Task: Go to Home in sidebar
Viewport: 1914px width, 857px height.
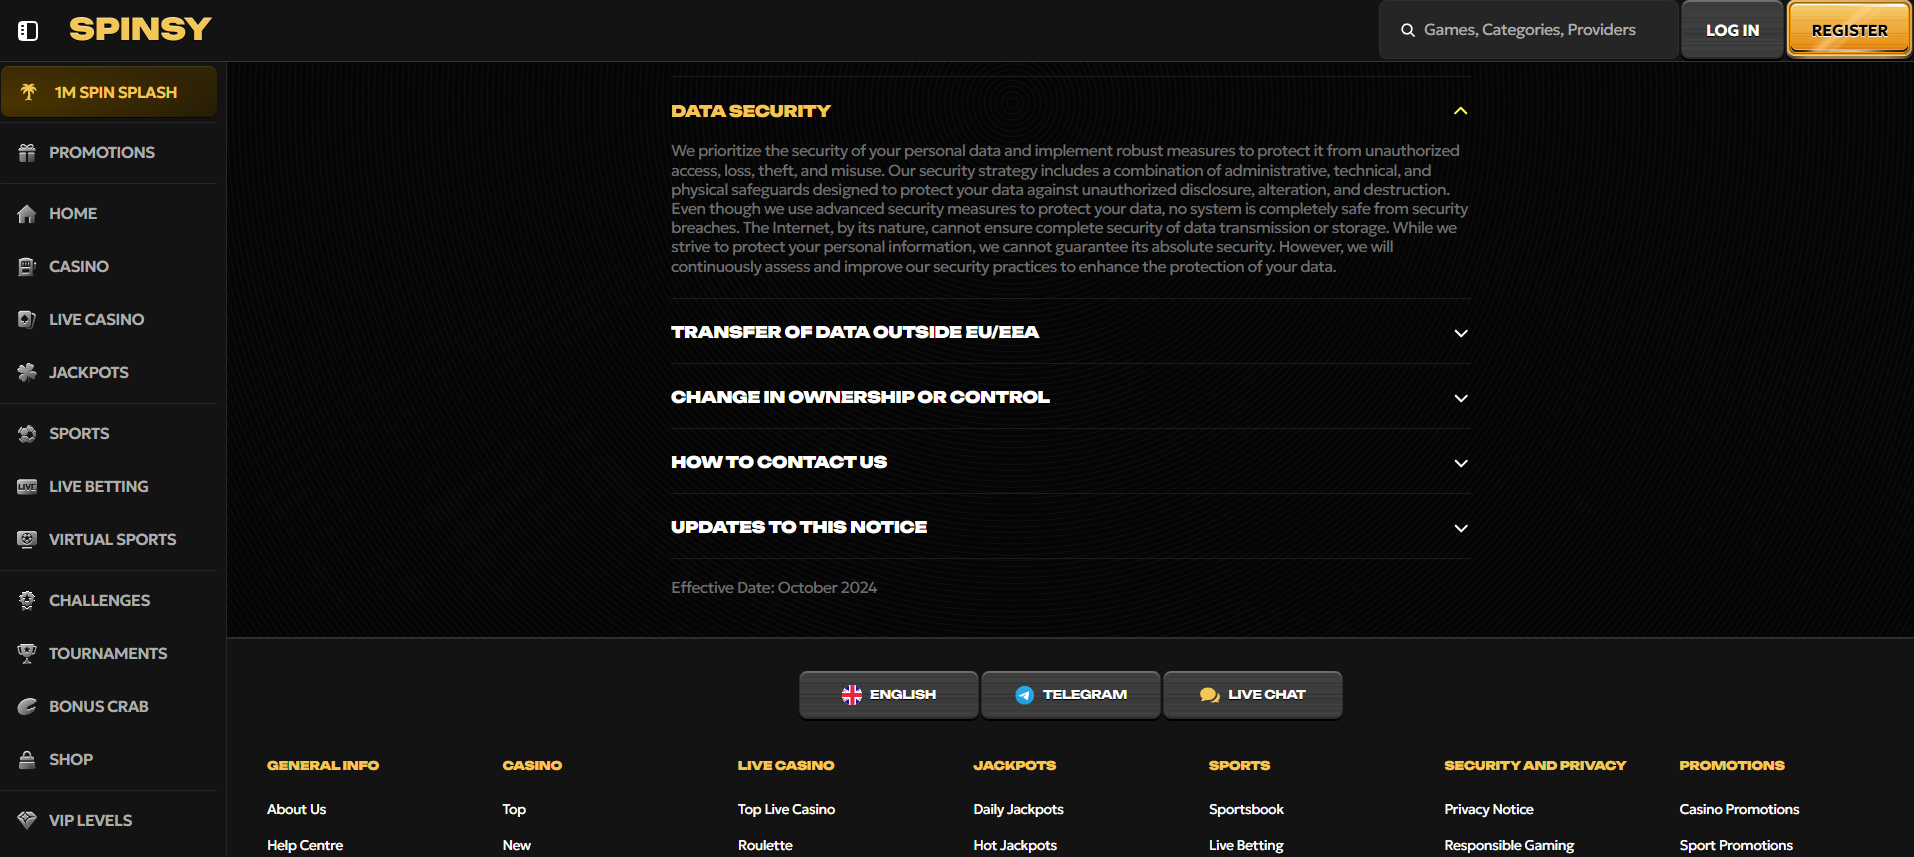Action: tap(73, 214)
